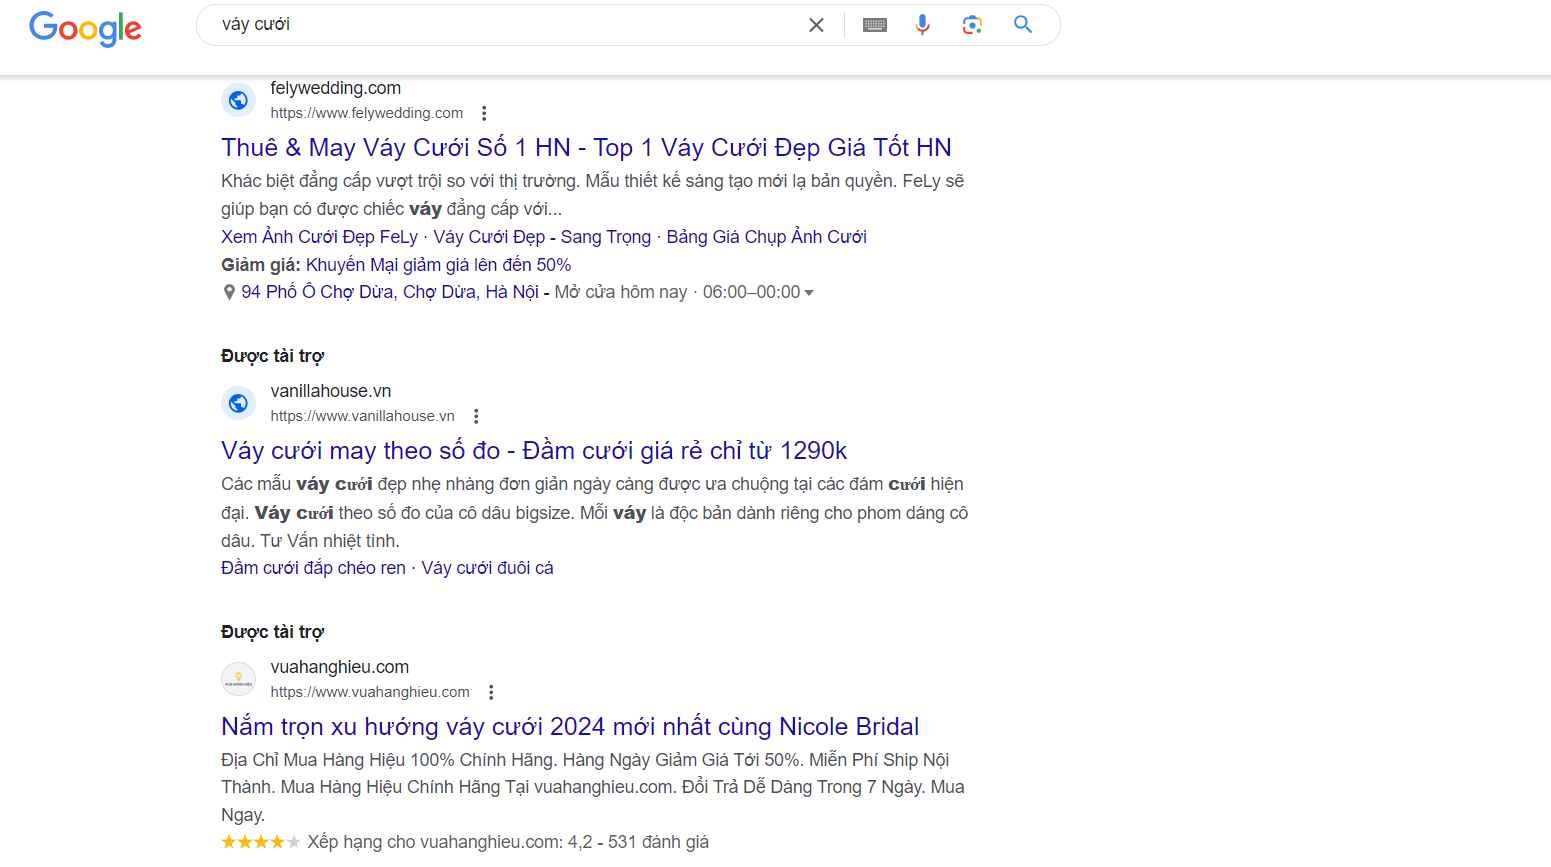Open three-dot menu for vuahanghieu.com ad
Screen dimensions: 1551x867
tap(491, 692)
